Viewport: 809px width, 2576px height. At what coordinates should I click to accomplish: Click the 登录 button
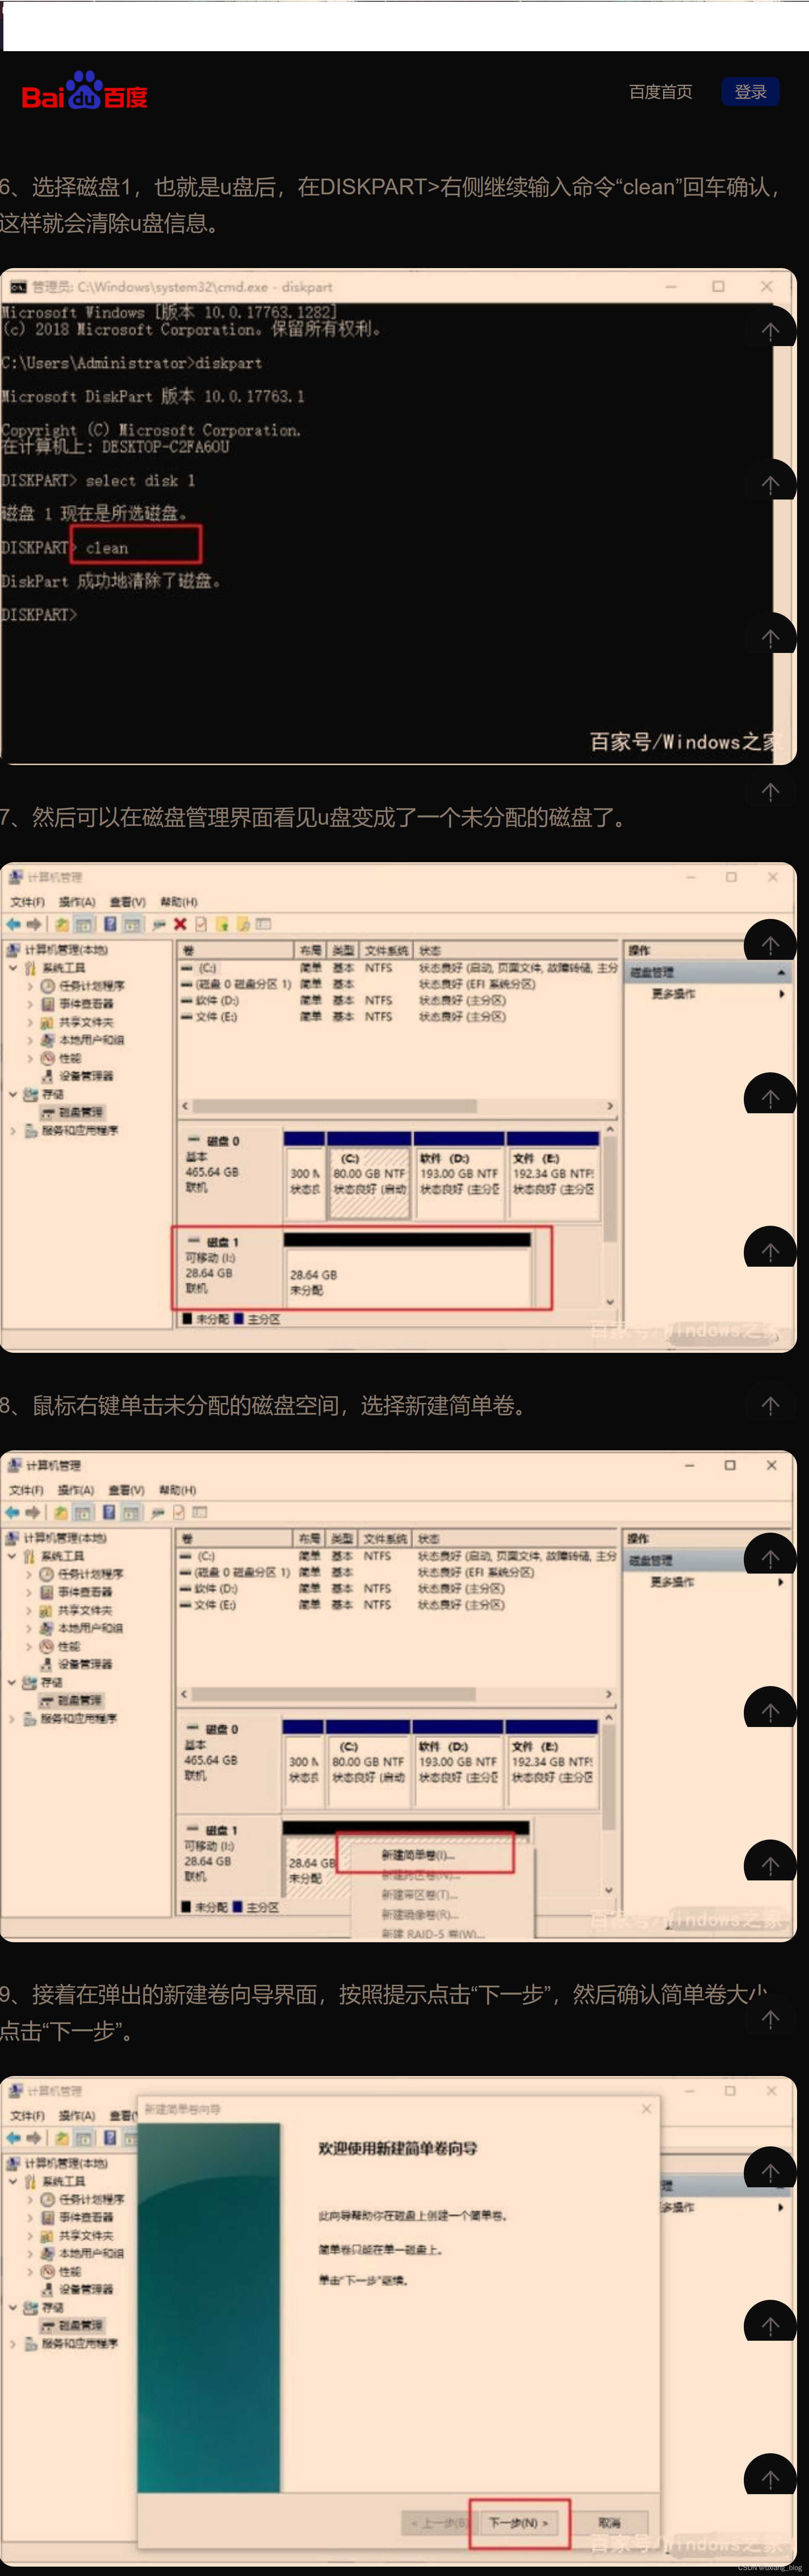[750, 92]
